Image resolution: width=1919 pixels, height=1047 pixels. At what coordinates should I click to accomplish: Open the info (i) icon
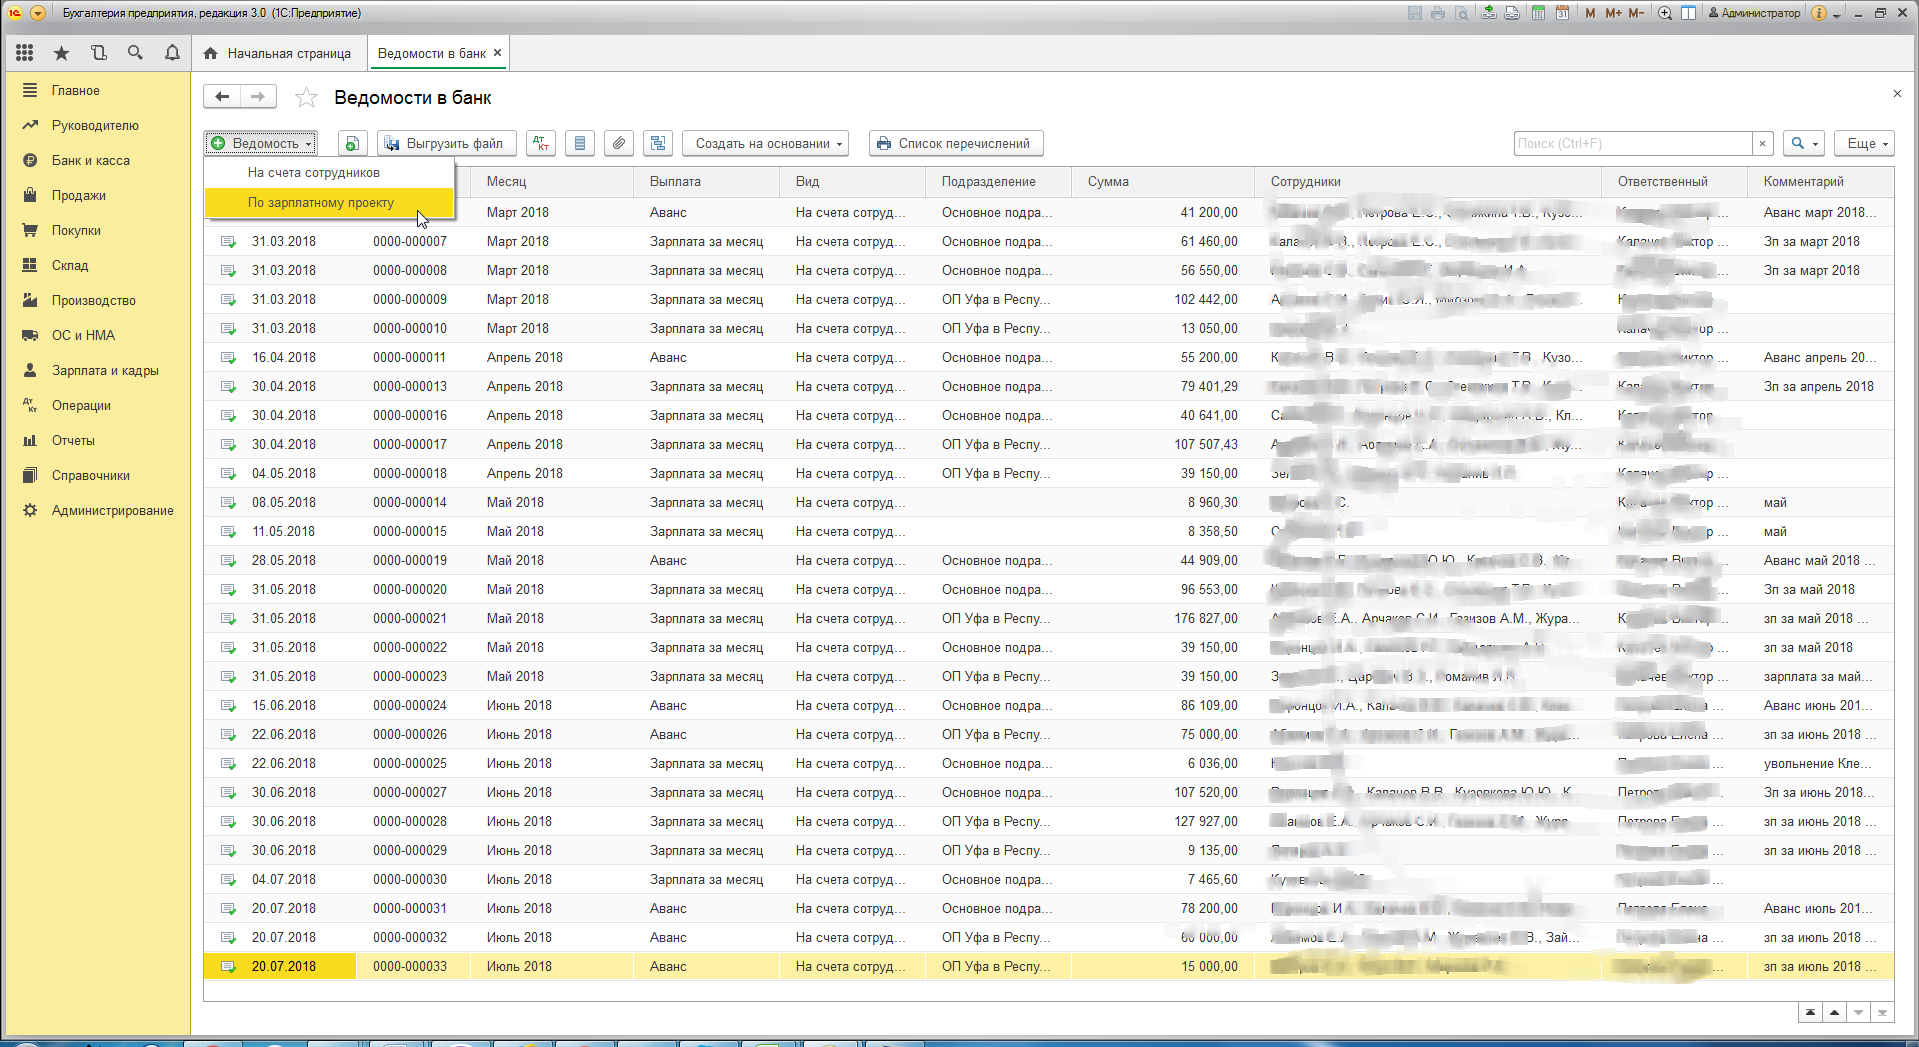point(1819,13)
